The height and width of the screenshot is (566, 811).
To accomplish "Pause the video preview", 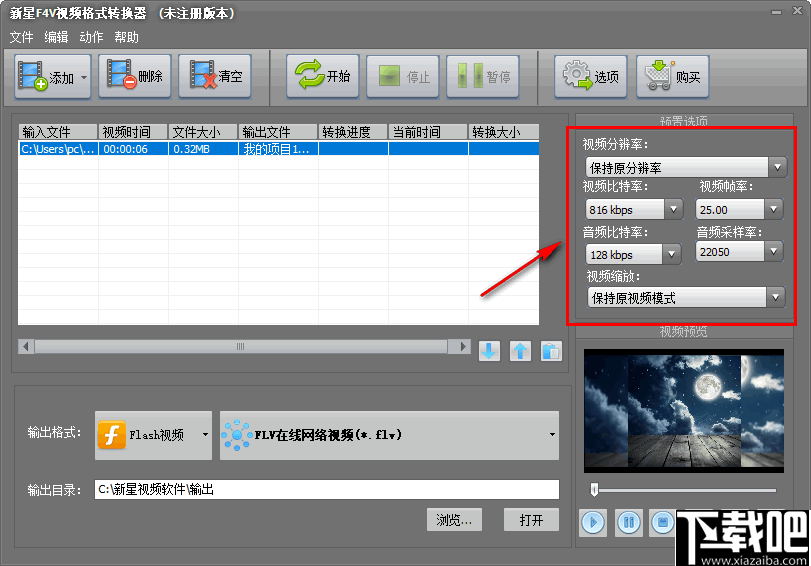I will (x=628, y=522).
